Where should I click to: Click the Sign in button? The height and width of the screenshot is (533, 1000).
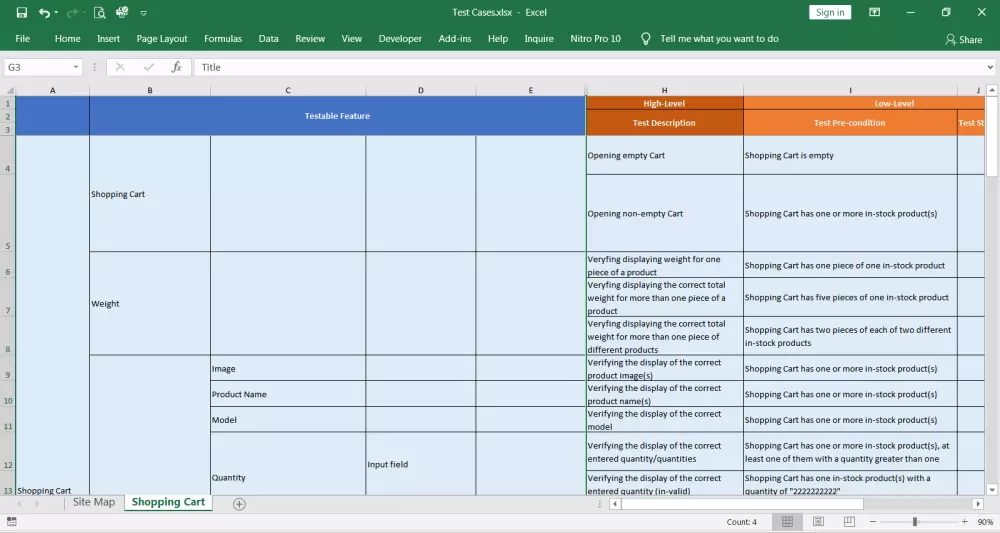[x=830, y=12]
